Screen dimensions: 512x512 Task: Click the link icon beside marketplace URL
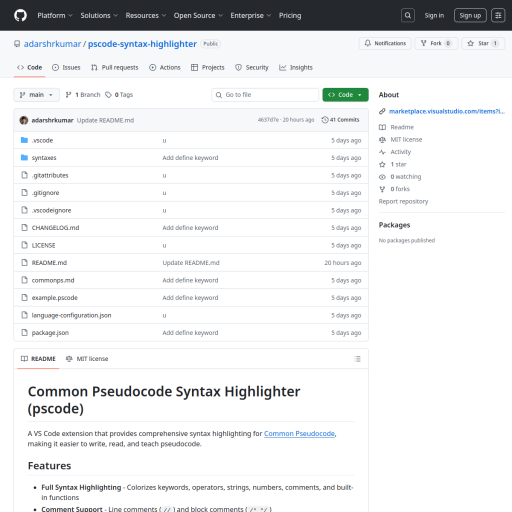(382, 111)
